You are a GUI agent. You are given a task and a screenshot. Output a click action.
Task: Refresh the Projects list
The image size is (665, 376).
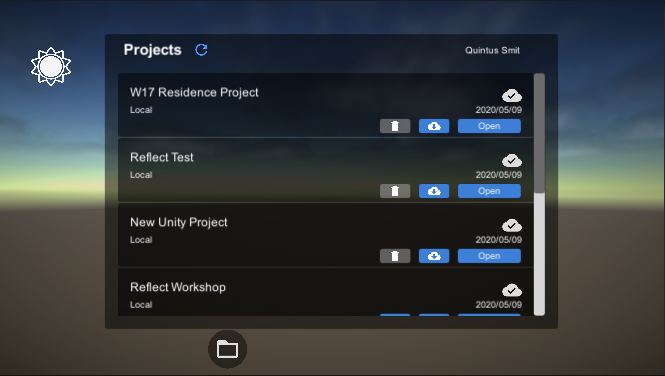pos(201,50)
